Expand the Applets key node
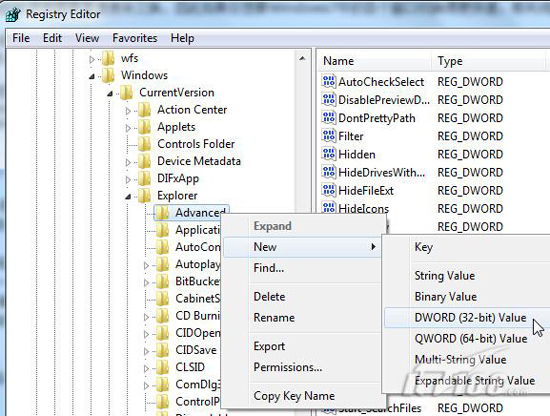Screen dimensions: 550x416 pyautogui.click(x=128, y=128)
